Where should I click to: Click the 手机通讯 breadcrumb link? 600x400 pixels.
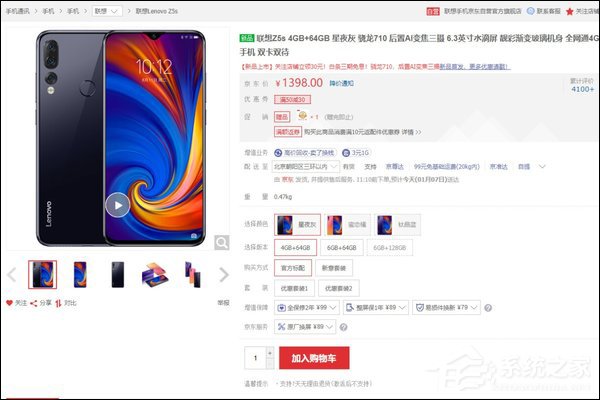17,11
